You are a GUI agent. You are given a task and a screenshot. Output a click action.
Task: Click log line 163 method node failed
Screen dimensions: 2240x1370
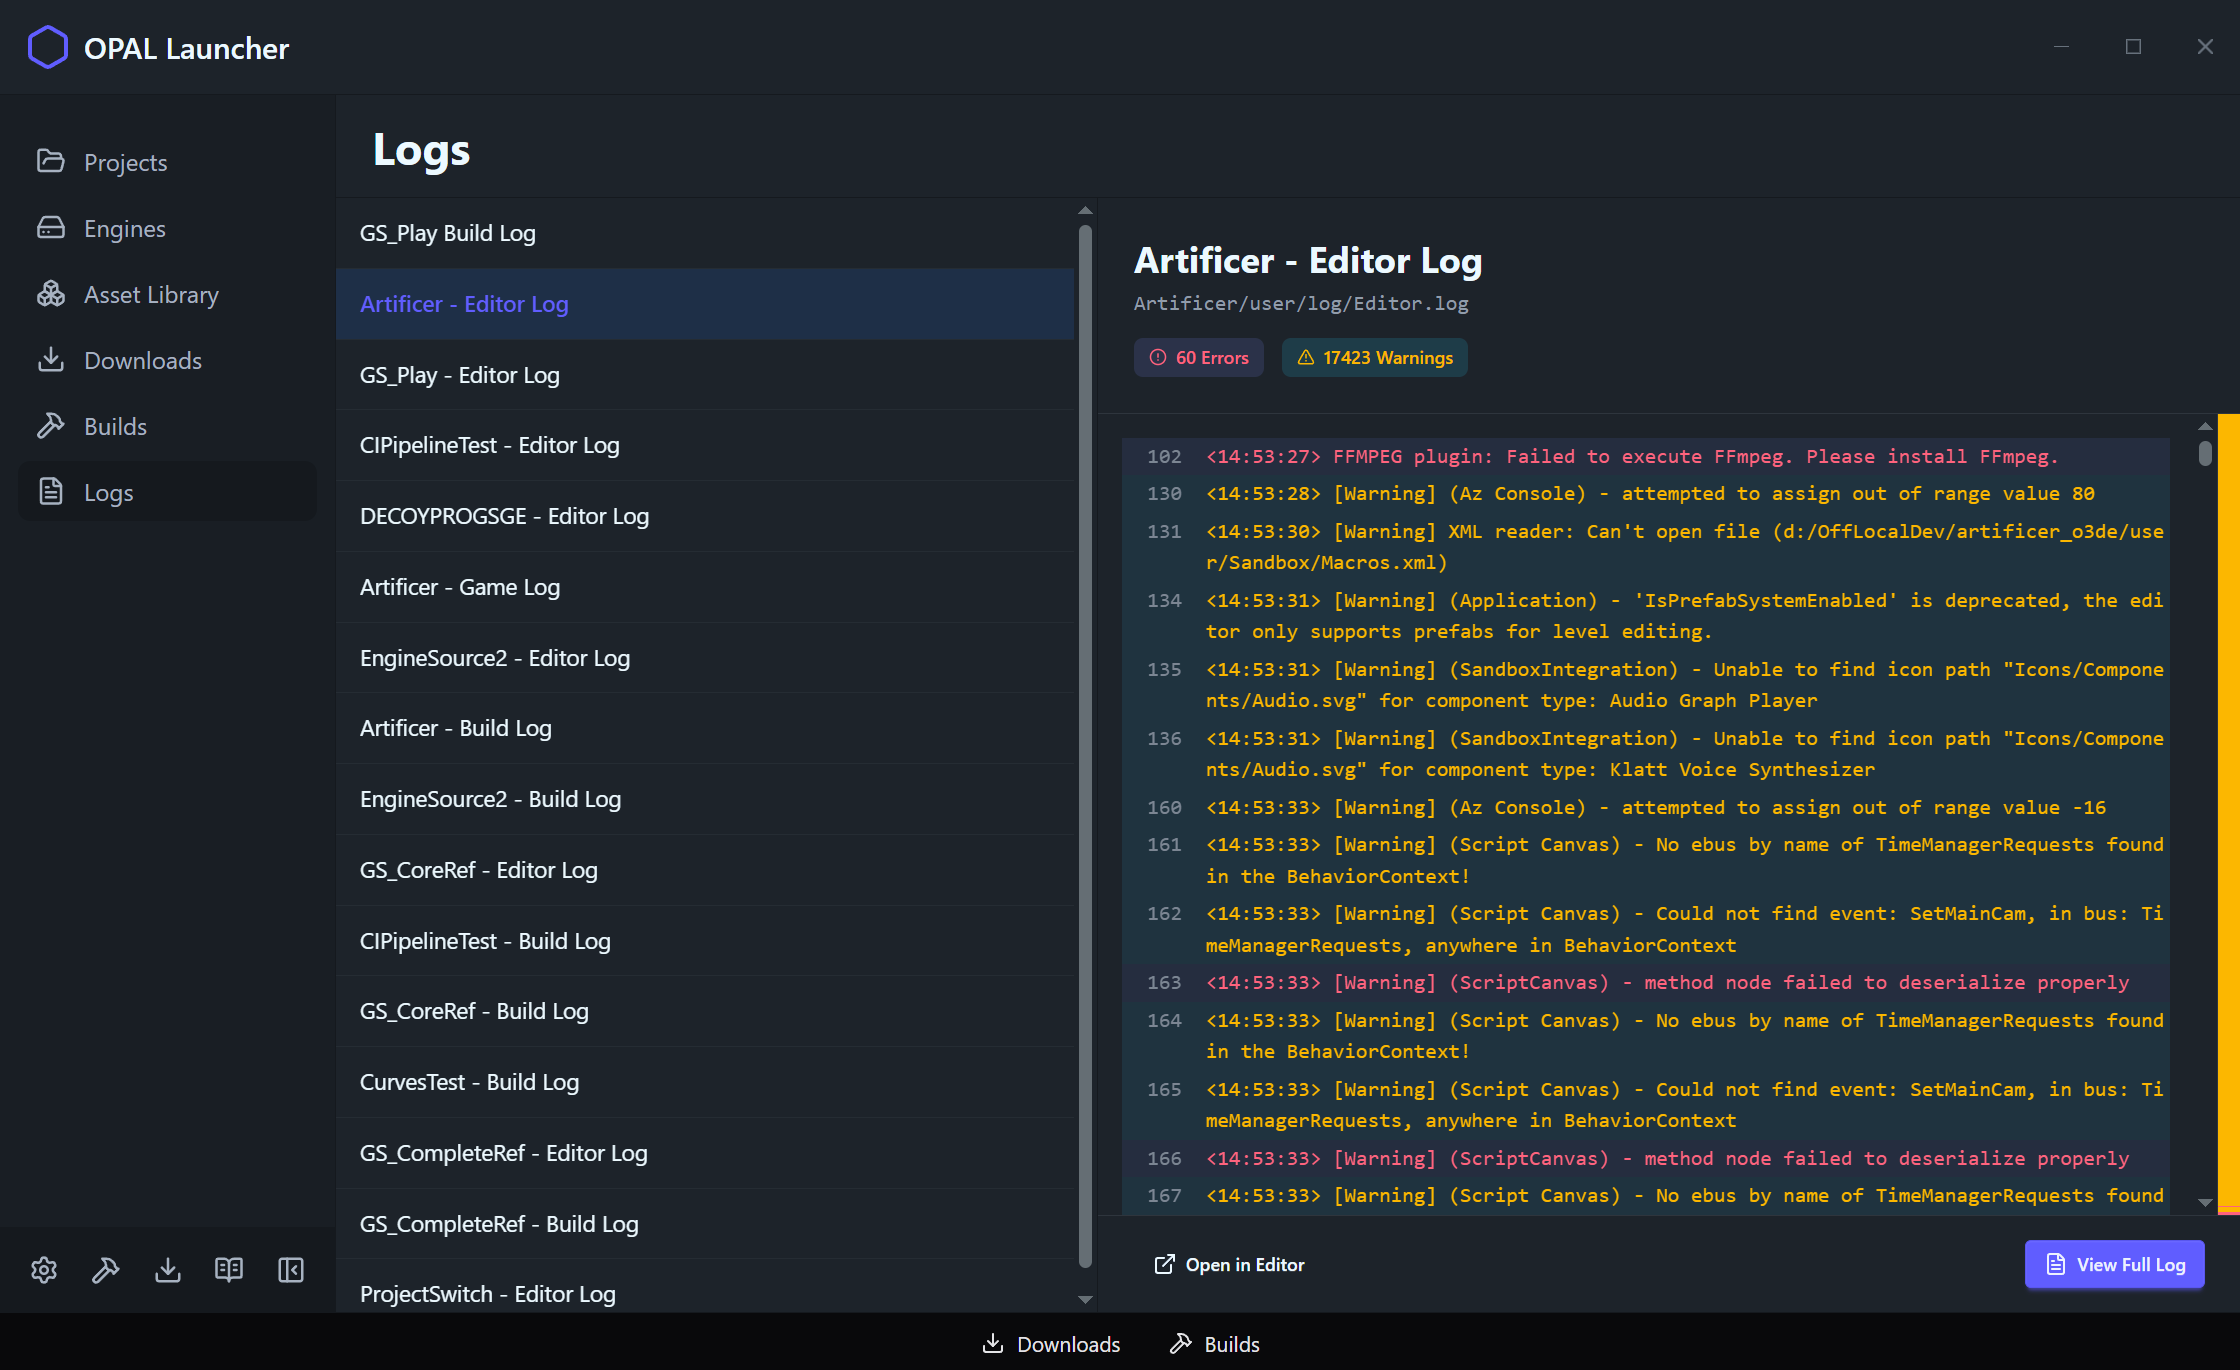[x=1646, y=983]
